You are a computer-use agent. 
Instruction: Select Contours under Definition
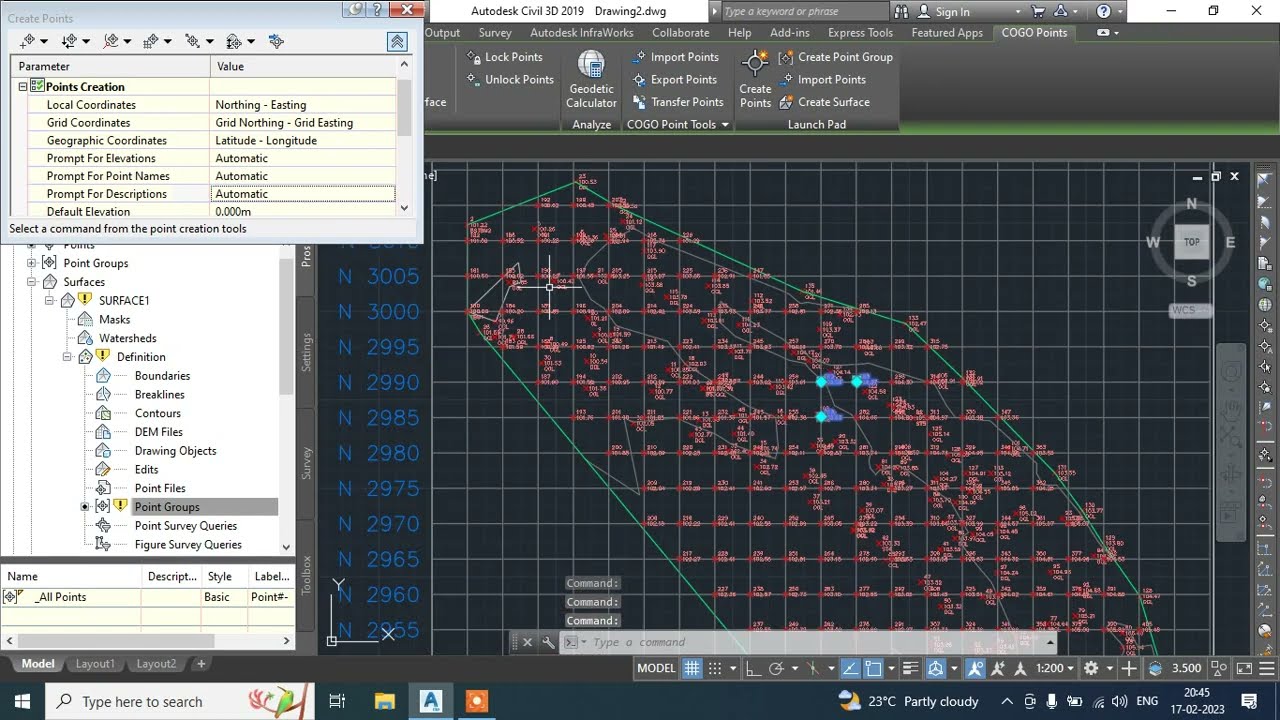[158, 413]
